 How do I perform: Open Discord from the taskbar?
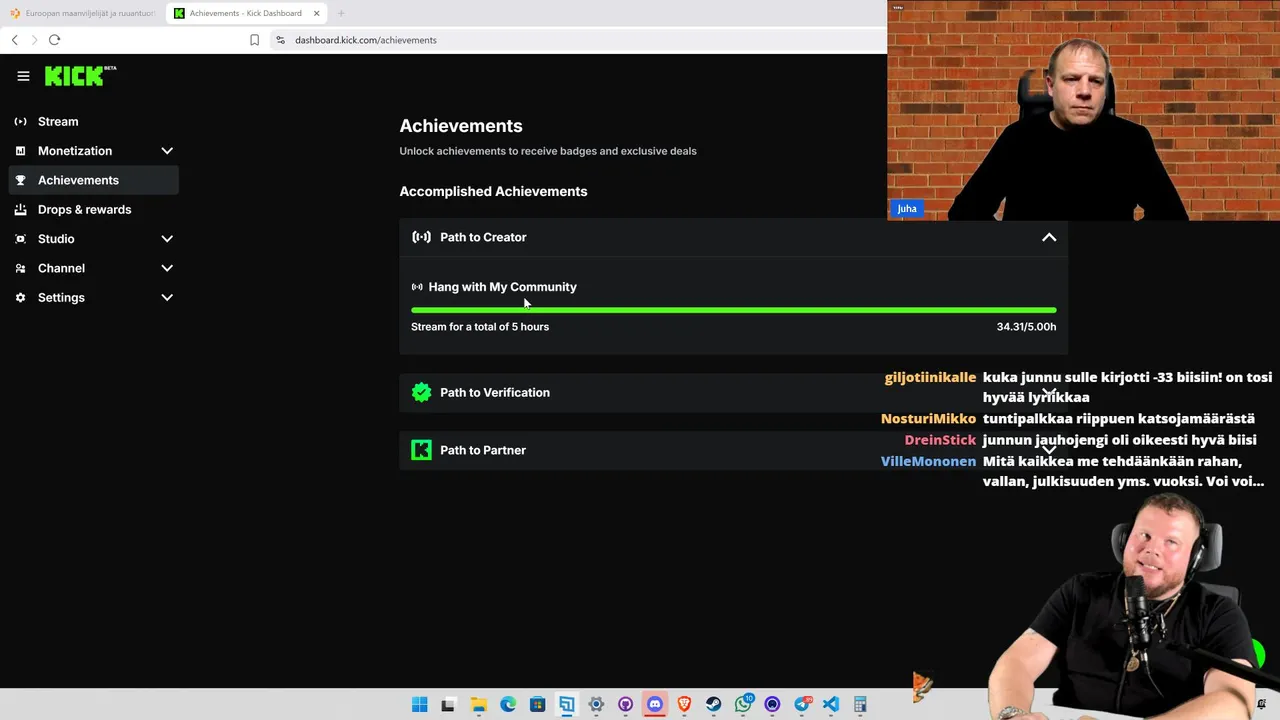(655, 704)
